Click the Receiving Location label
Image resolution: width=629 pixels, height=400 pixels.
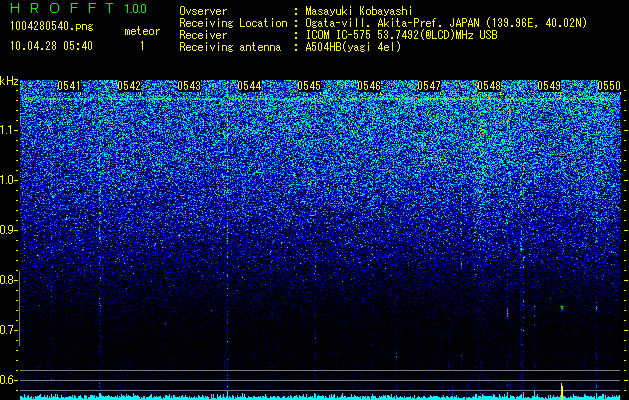pyautogui.click(x=233, y=23)
